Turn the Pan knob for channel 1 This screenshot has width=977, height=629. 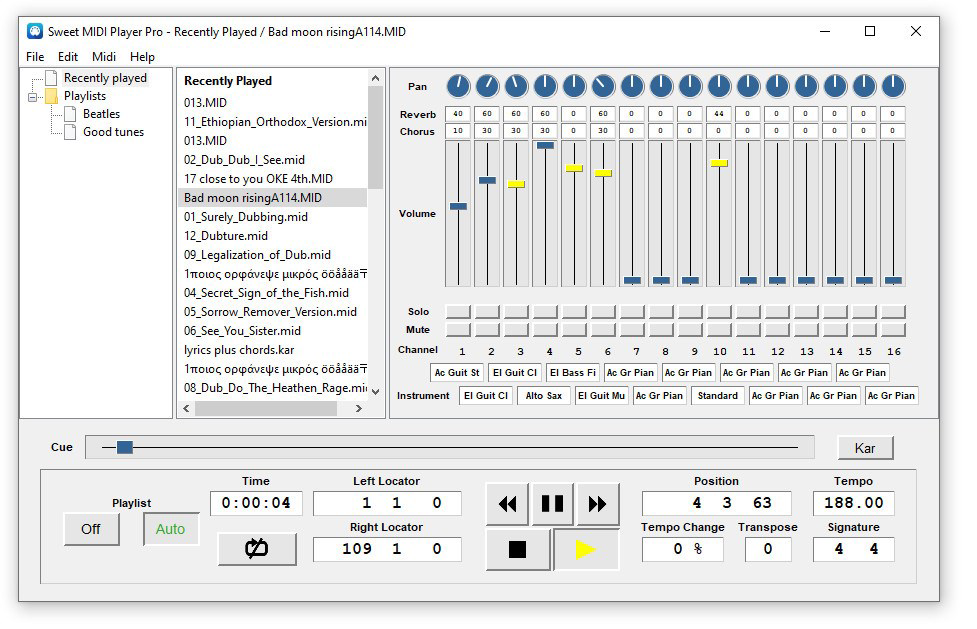click(x=459, y=86)
